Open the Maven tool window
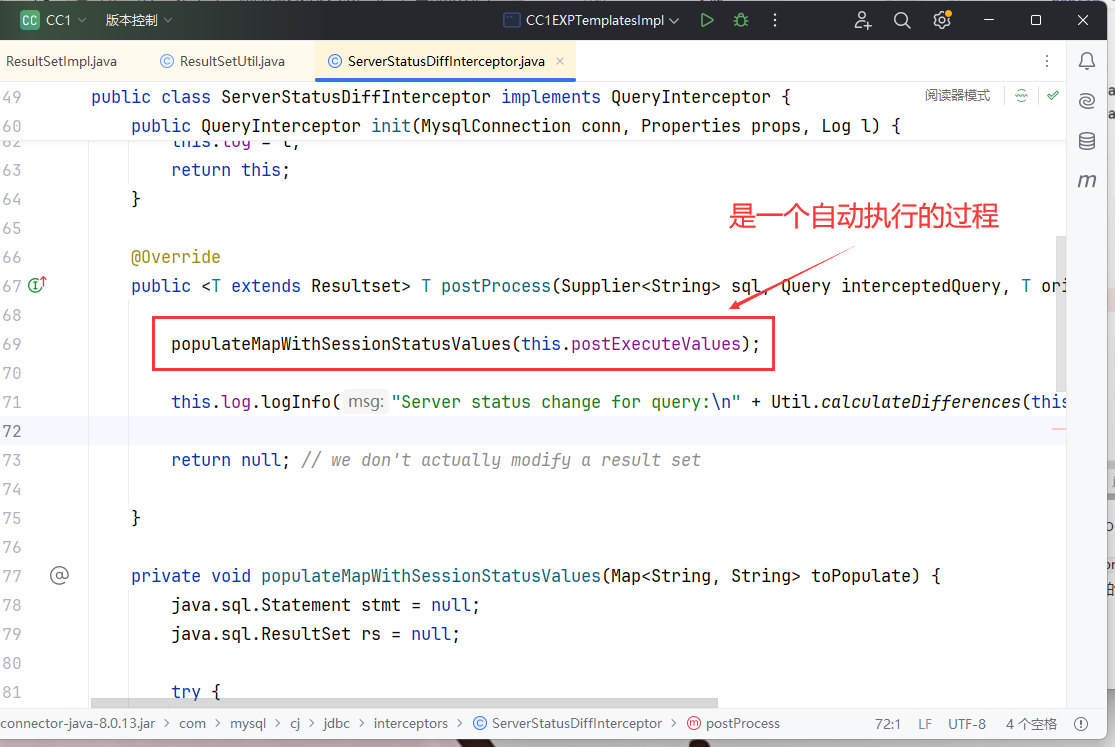1115x747 pixels. coord(1087,181)
